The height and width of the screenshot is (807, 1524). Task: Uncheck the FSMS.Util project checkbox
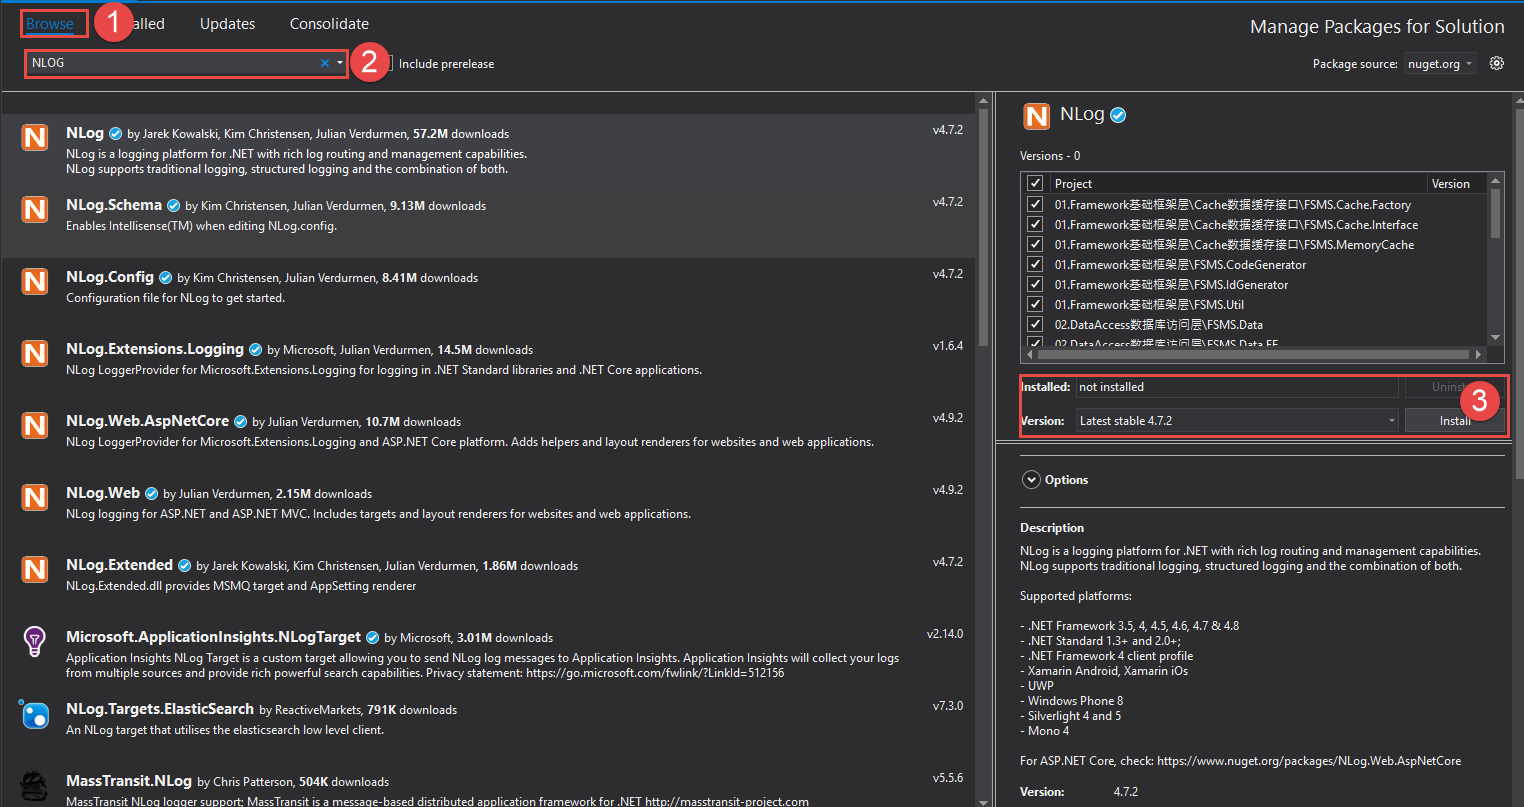coord(1035,304)
